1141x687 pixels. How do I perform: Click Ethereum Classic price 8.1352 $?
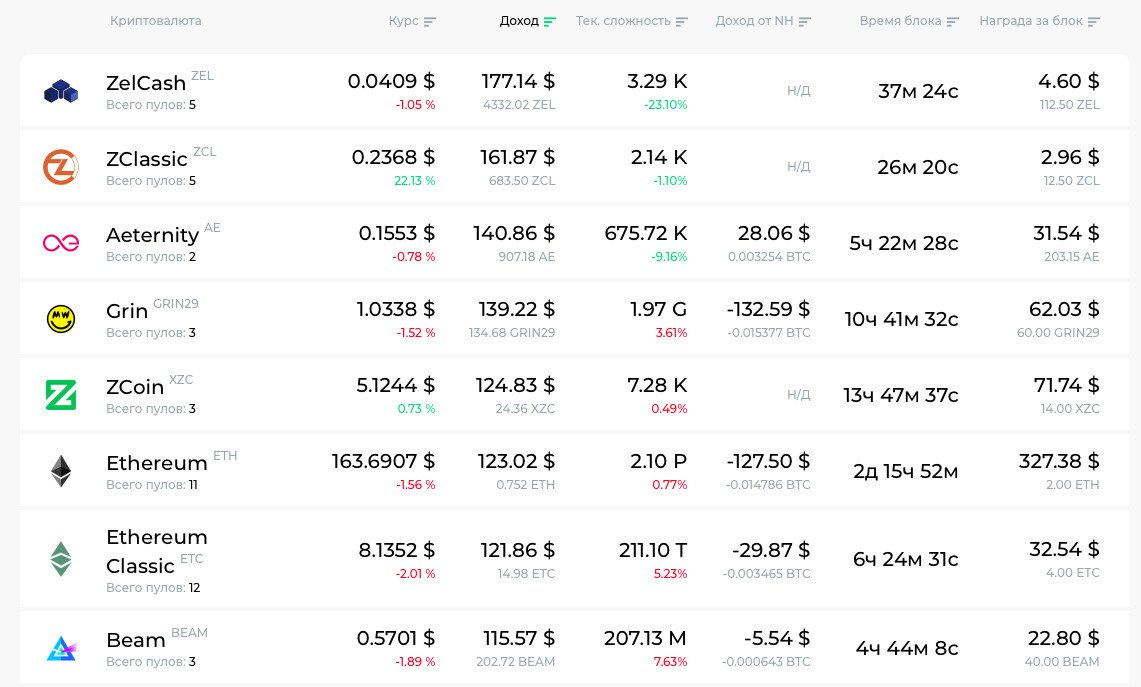pos(397,550)
